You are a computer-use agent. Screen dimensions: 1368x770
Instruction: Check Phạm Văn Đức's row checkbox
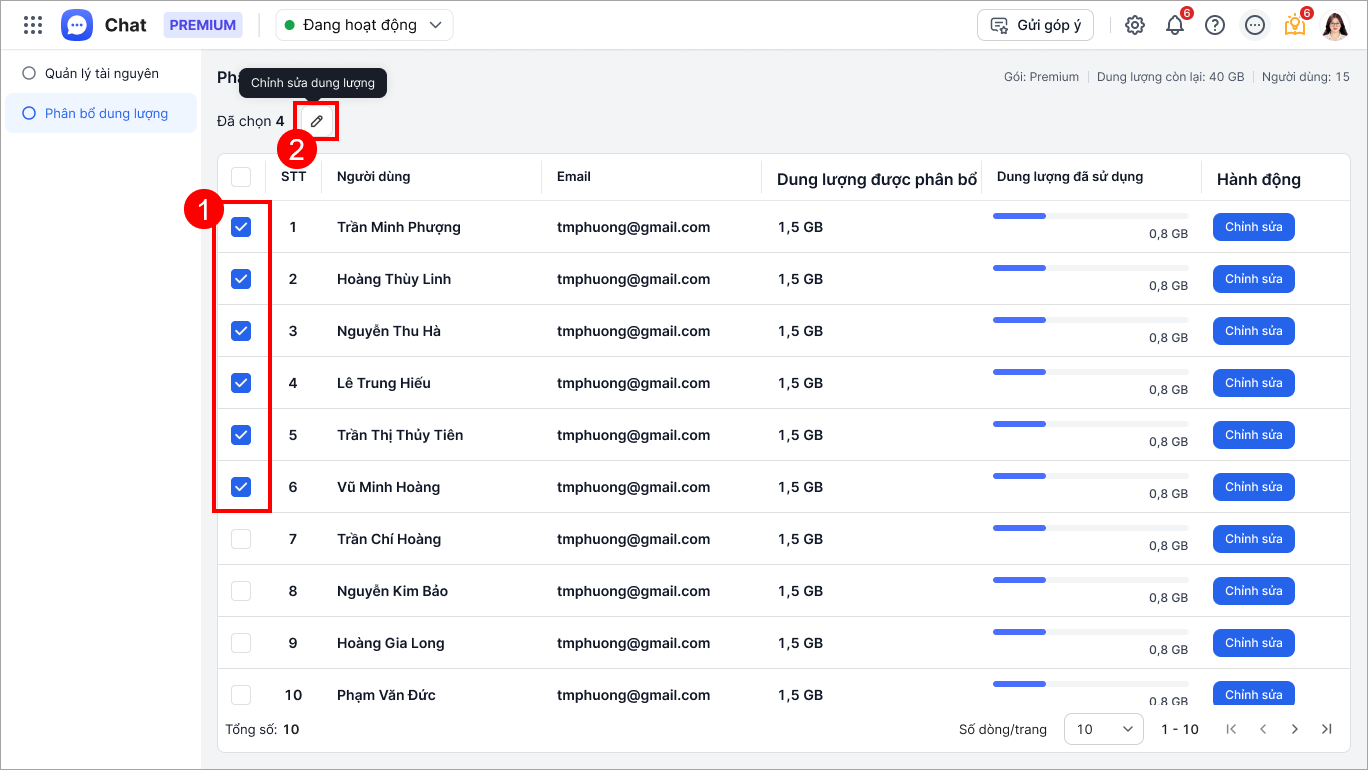coord(241,695)
